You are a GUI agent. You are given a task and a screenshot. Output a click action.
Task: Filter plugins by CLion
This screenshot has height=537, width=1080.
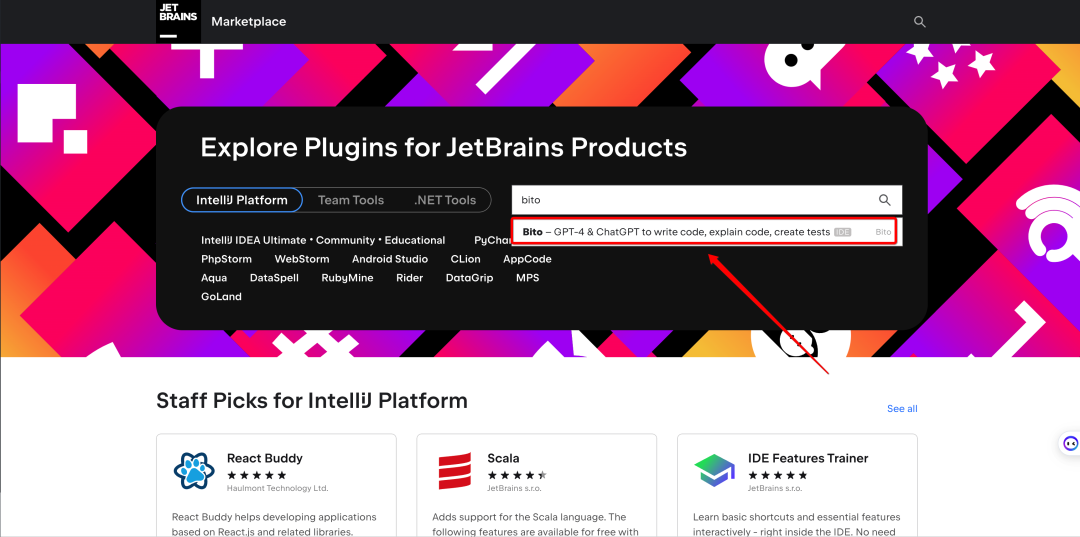coord(466,260)
